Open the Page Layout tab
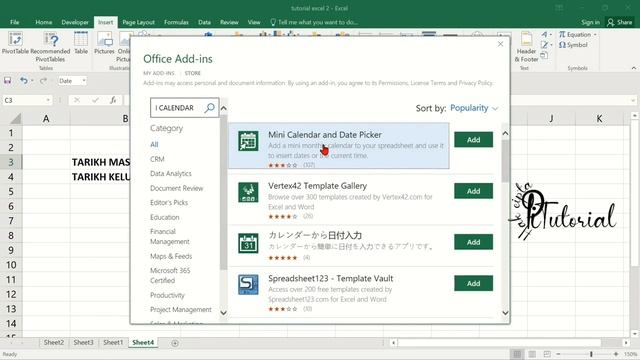The image size is (640, 360). (x=138, y=22)
